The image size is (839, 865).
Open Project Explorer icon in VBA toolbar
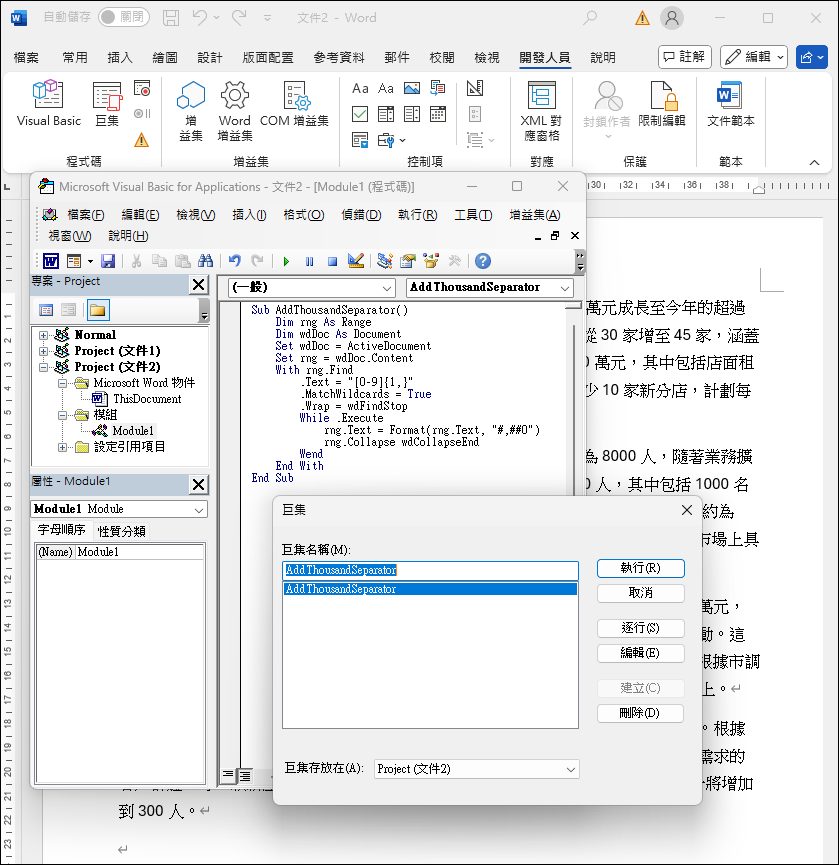click(x=384, y=261)
